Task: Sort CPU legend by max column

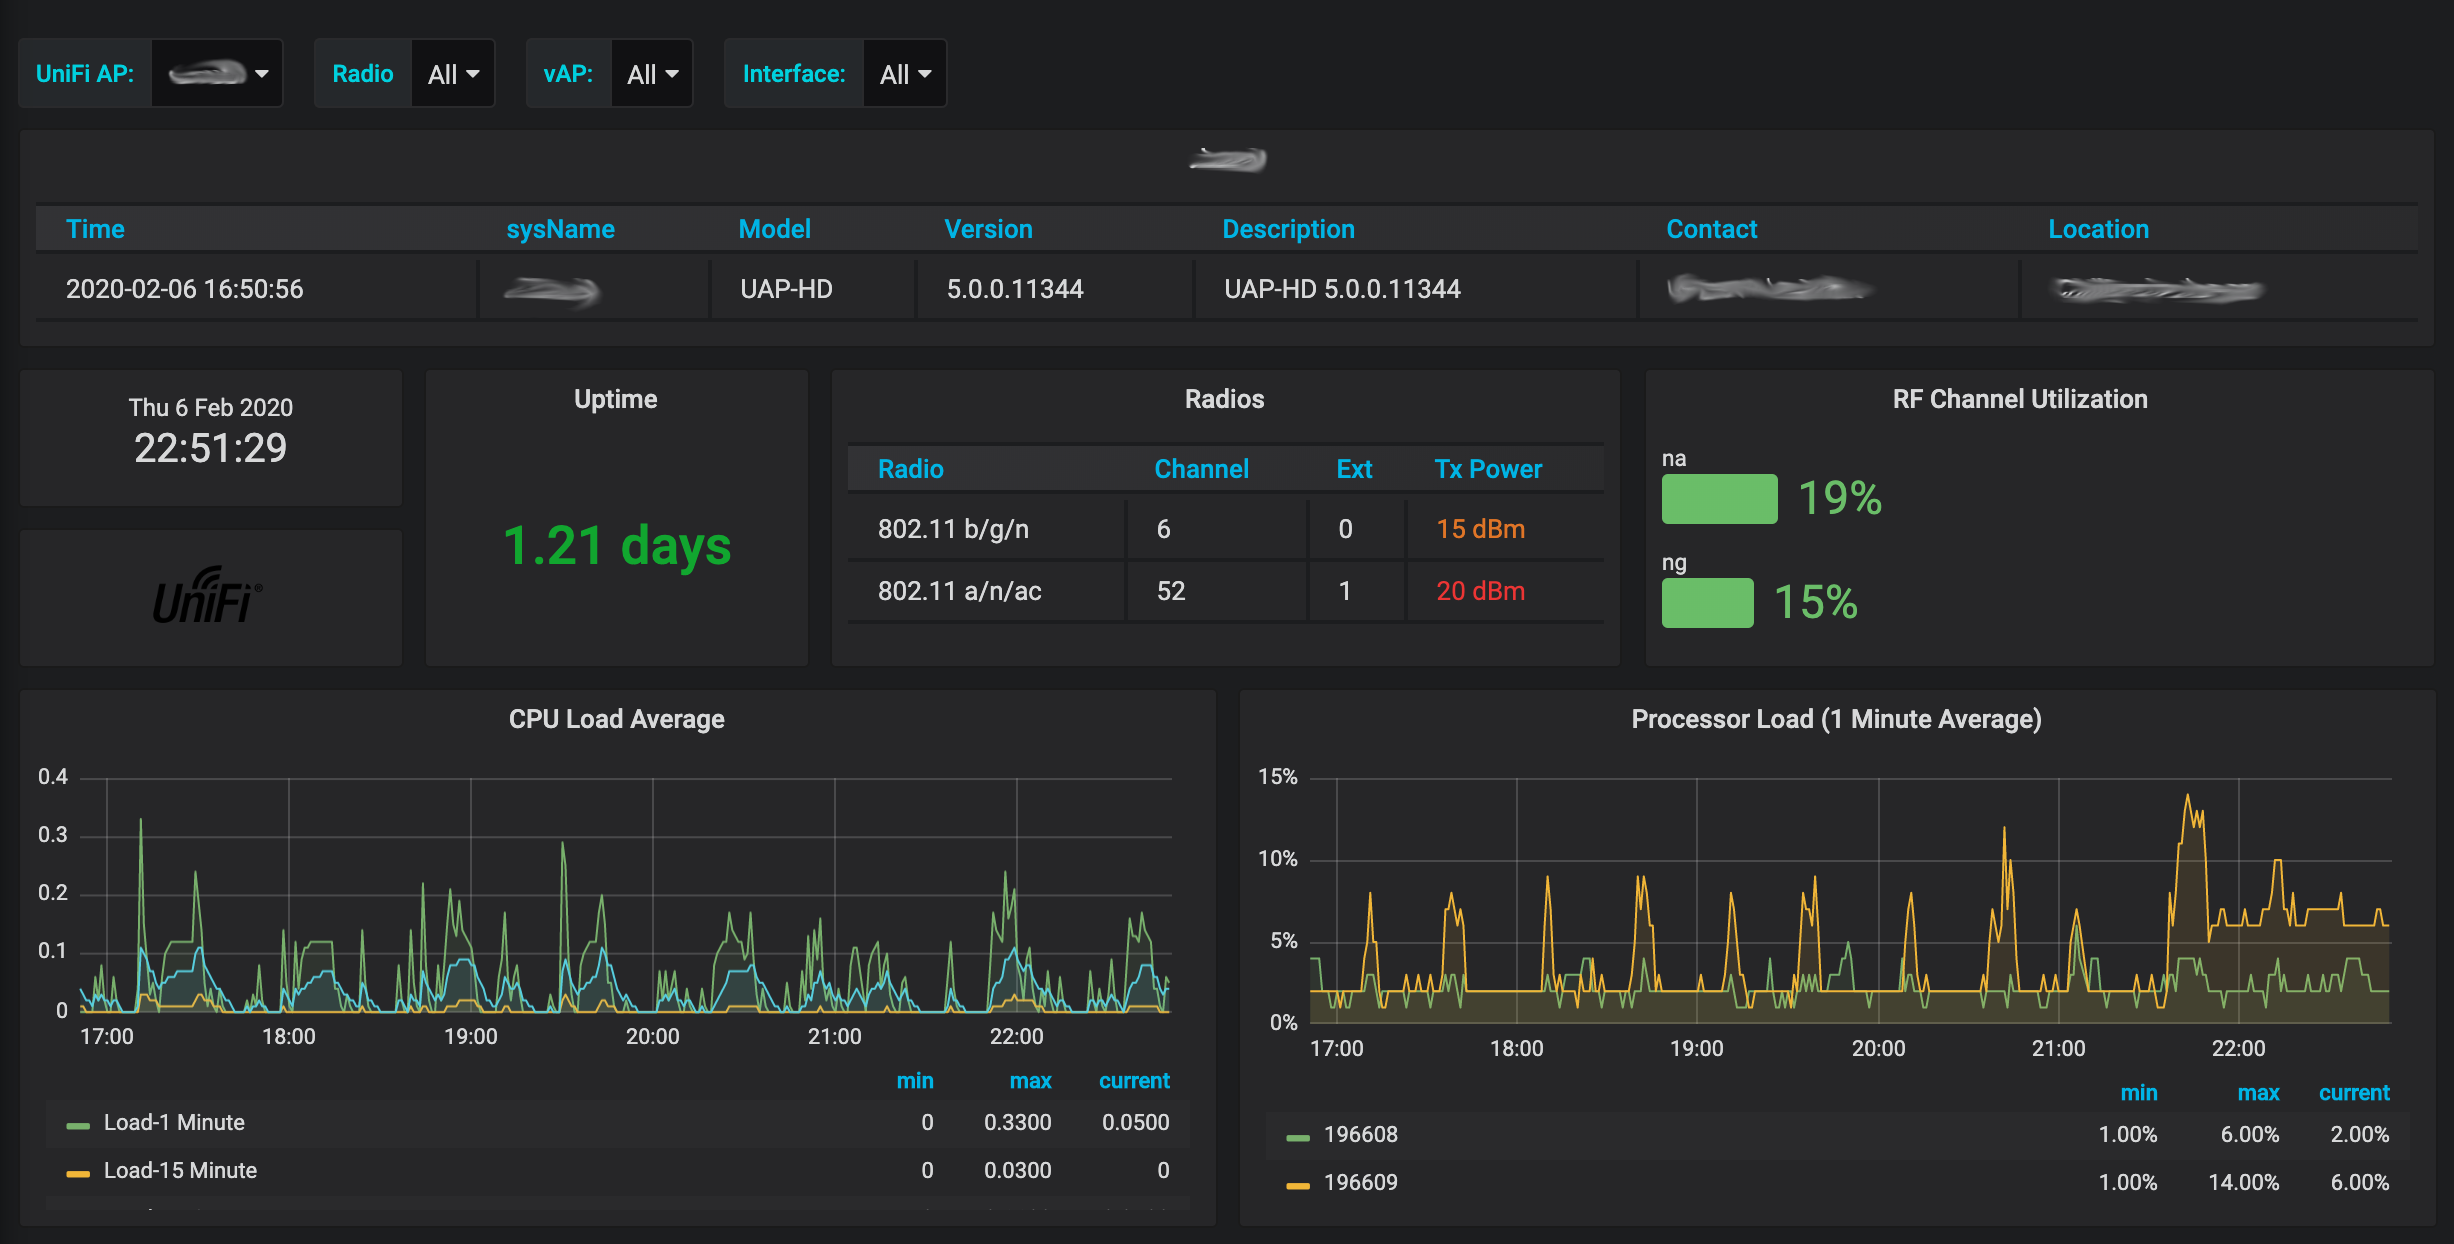Action: tap(1030, 1081)
